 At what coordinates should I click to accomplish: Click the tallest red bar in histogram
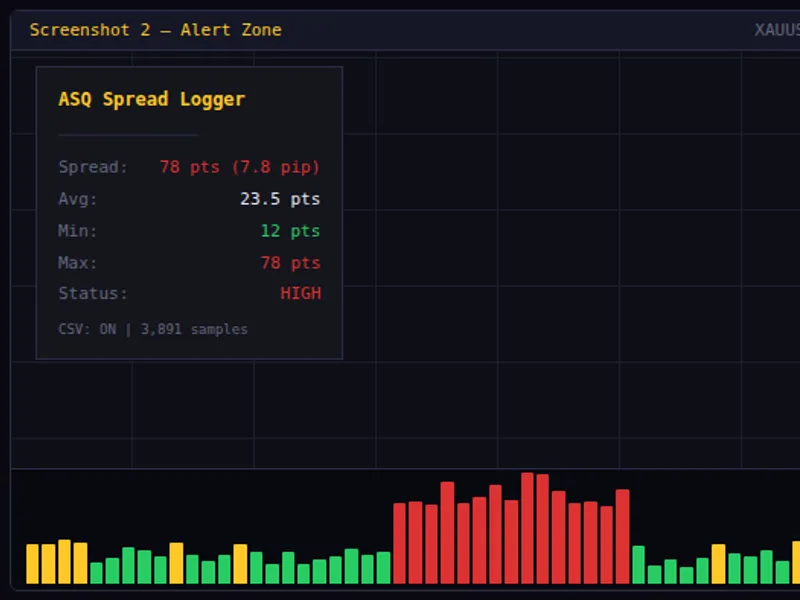(x=527, y=528)
